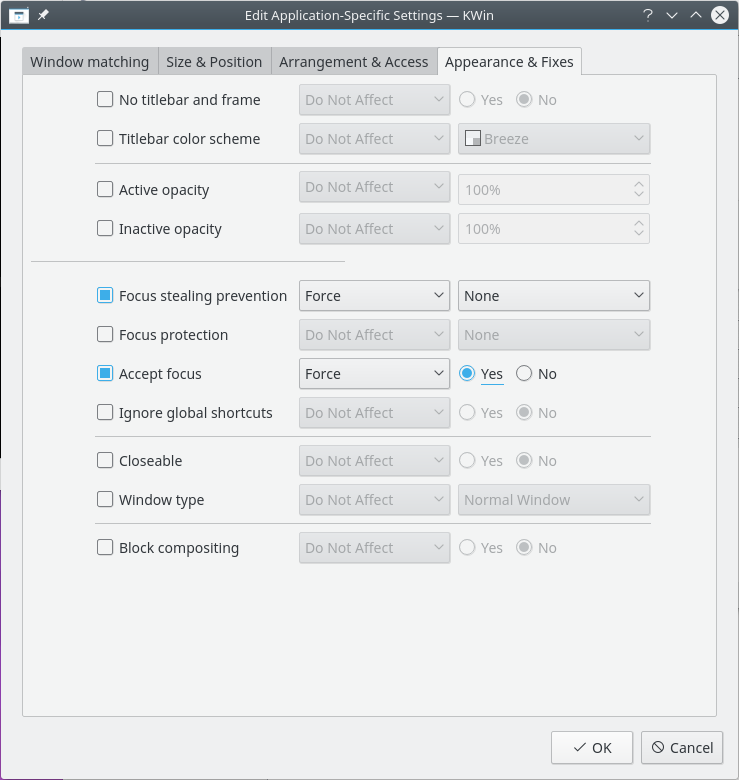Image resolution: width=739 pixels, height=780 pixels.
Task: Click the maximize arrow in titlebar
Action: pyautogui.click(x=696, y=15)
